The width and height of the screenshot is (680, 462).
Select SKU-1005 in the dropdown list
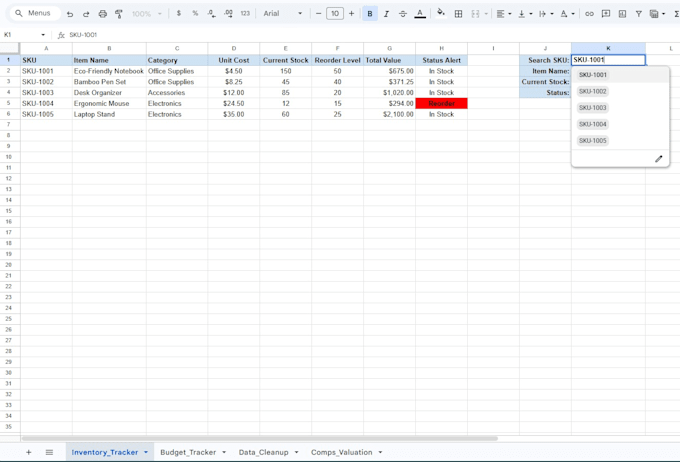coord(593,141)
